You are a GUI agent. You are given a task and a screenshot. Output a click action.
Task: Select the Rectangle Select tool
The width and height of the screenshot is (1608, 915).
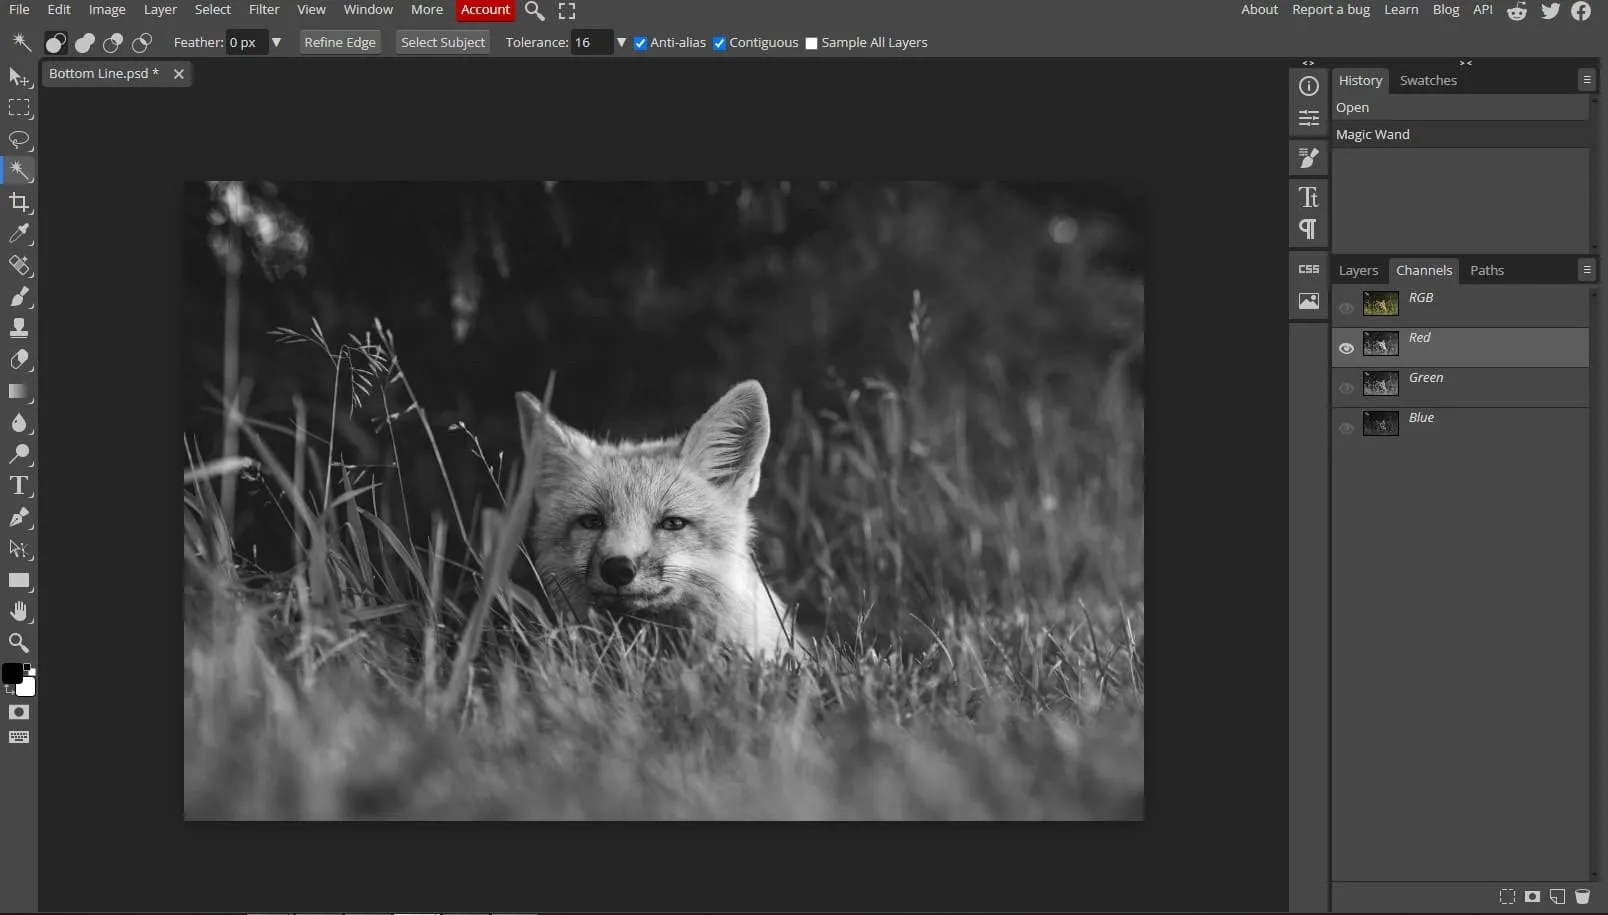point(19,108)
